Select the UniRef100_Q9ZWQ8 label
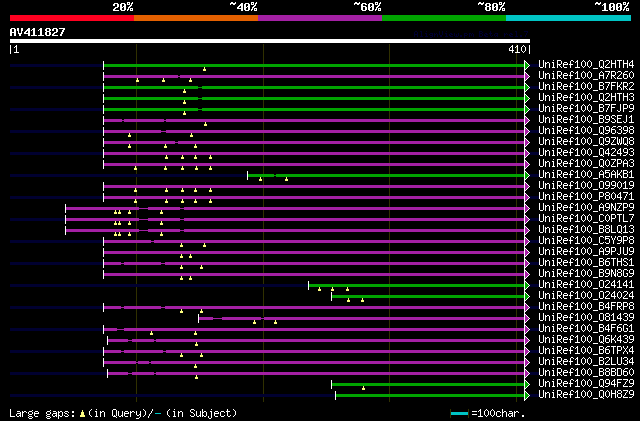Screen dimensions: 640x421 tap(586, 141)
